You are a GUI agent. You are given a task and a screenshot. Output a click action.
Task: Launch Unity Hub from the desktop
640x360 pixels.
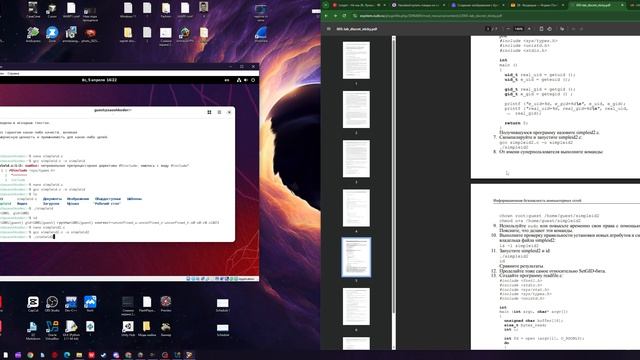[128, 329]
